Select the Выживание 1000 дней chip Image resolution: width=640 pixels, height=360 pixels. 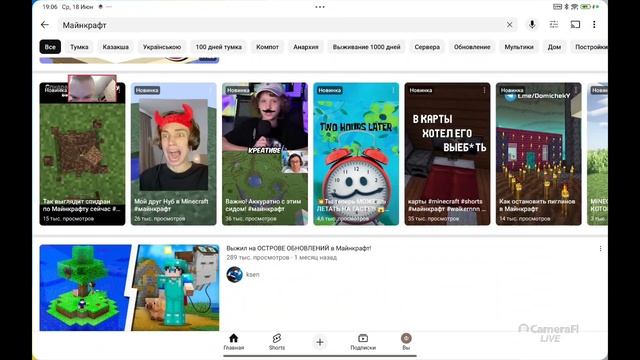366,47
